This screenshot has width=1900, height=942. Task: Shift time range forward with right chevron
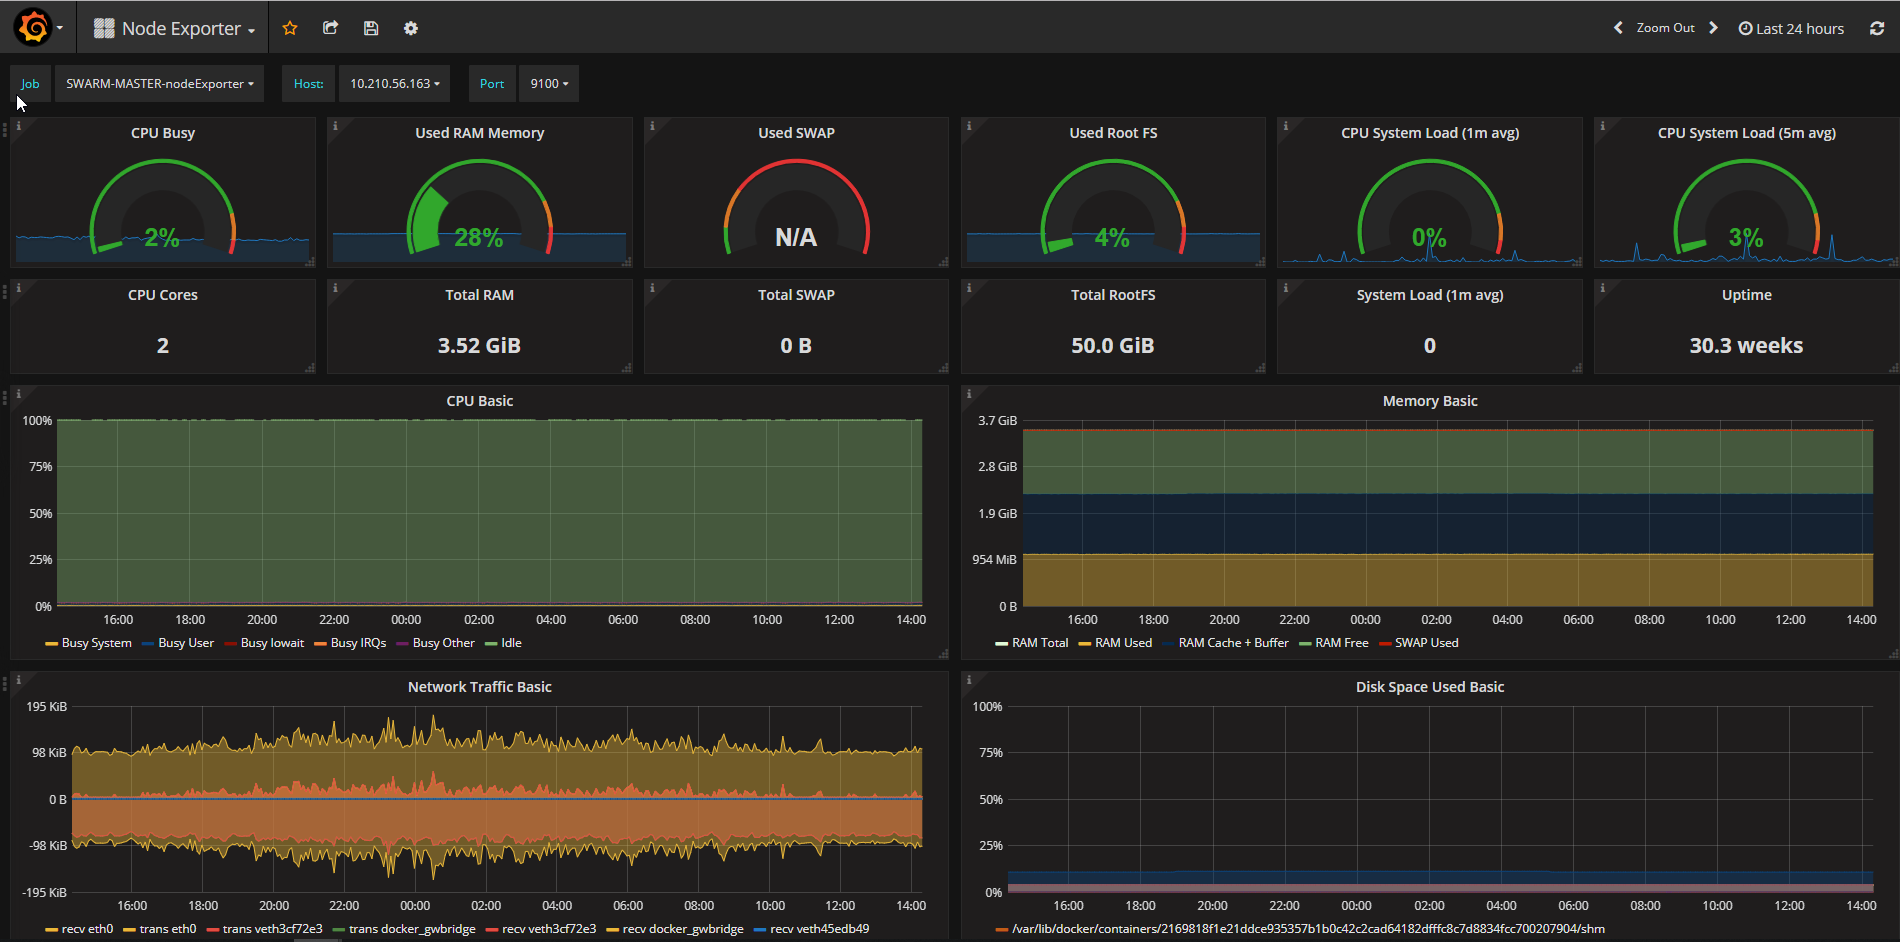(x=1713, y=28)
